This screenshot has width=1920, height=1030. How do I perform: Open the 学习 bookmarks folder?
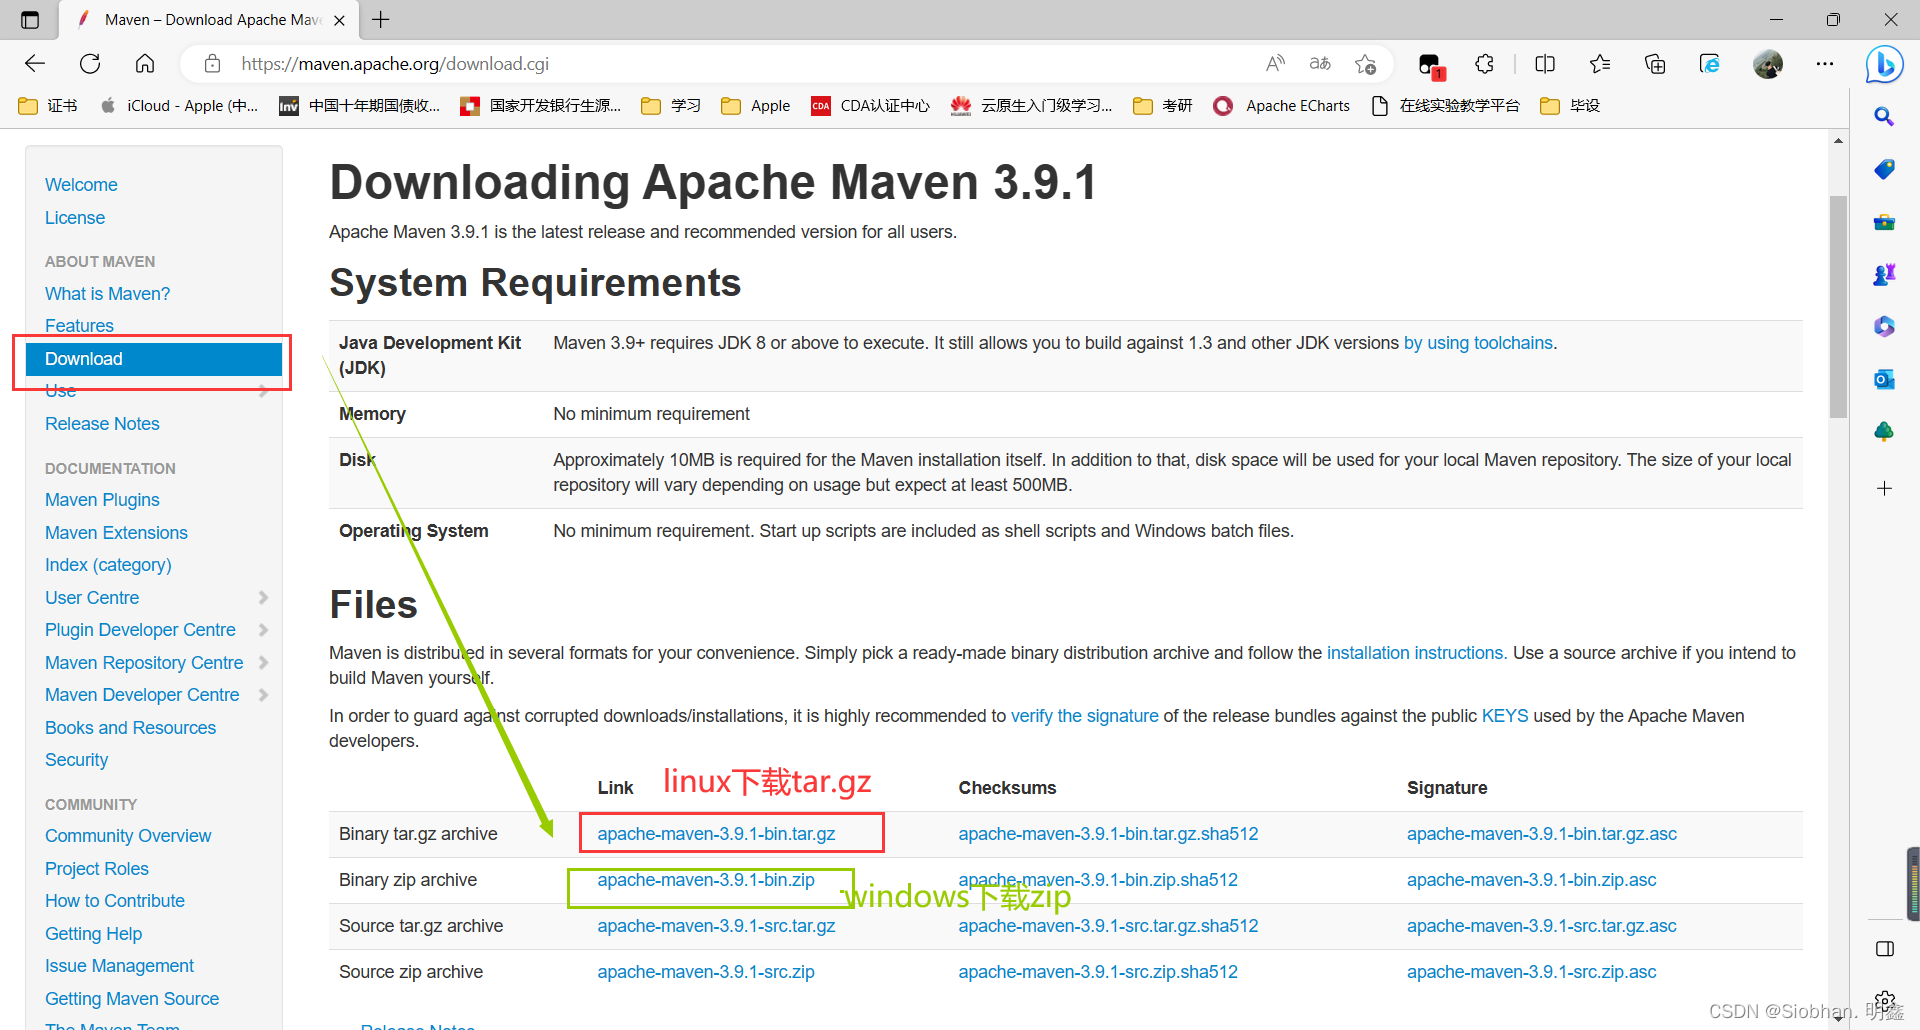(x=671, y=106)
